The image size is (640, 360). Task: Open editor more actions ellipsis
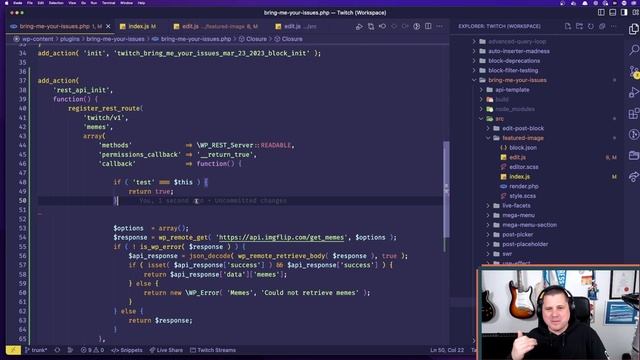[439, 27]
